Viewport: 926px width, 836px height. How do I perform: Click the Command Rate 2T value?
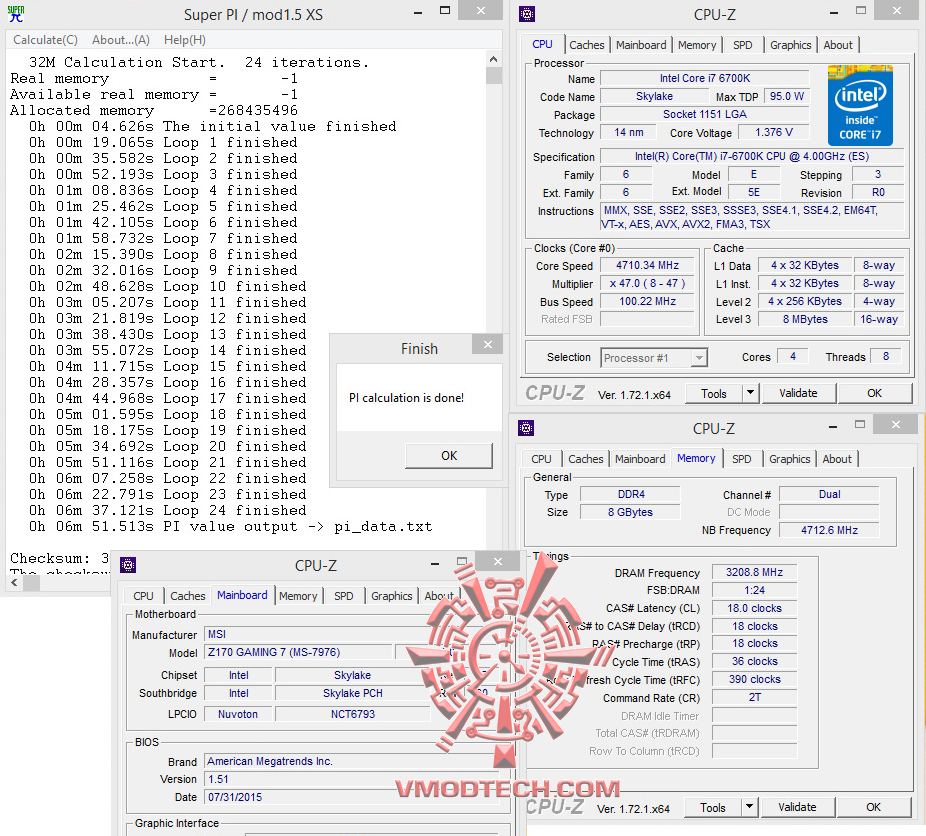tap(754, 697)
